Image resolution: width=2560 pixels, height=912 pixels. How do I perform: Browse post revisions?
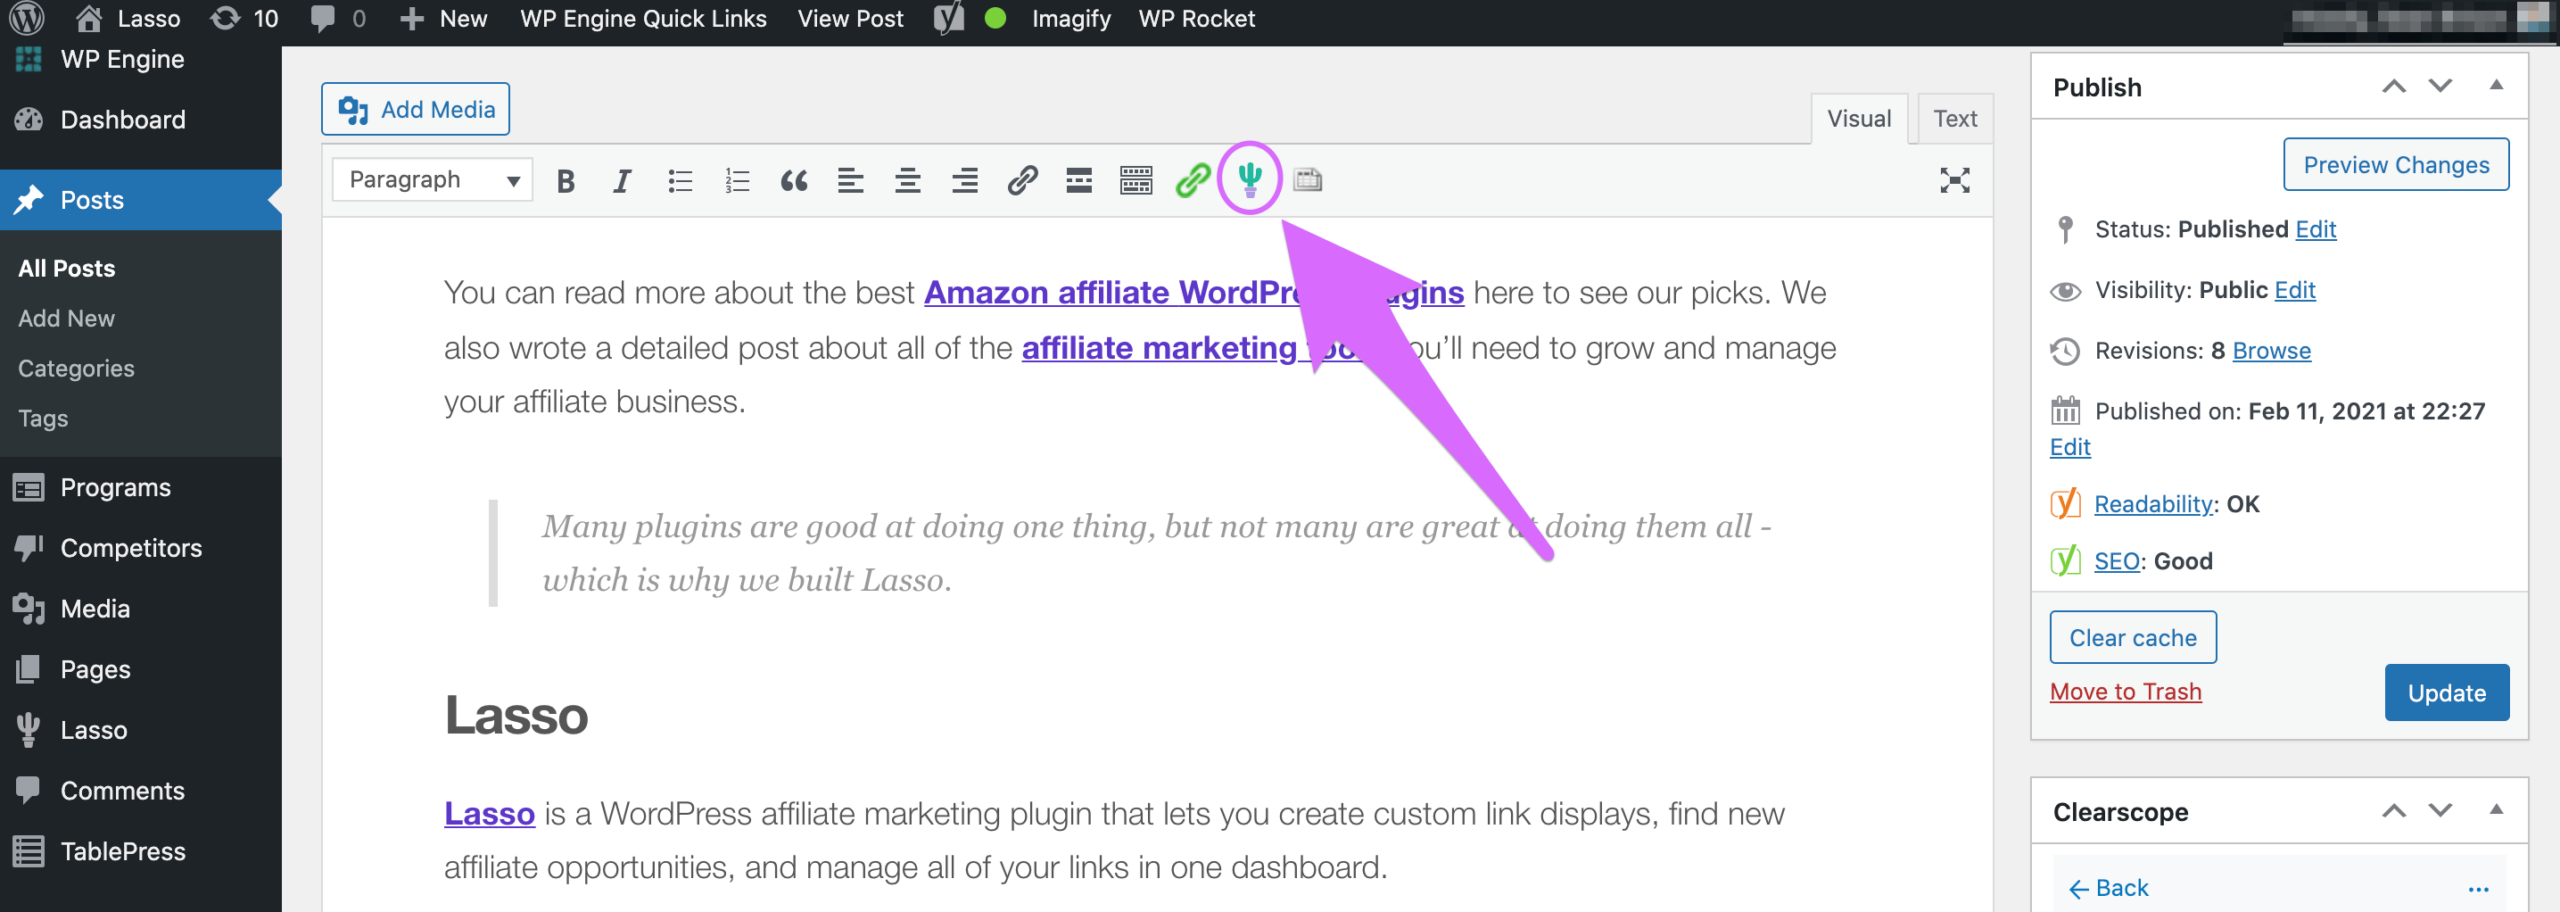coord(2271,351)
